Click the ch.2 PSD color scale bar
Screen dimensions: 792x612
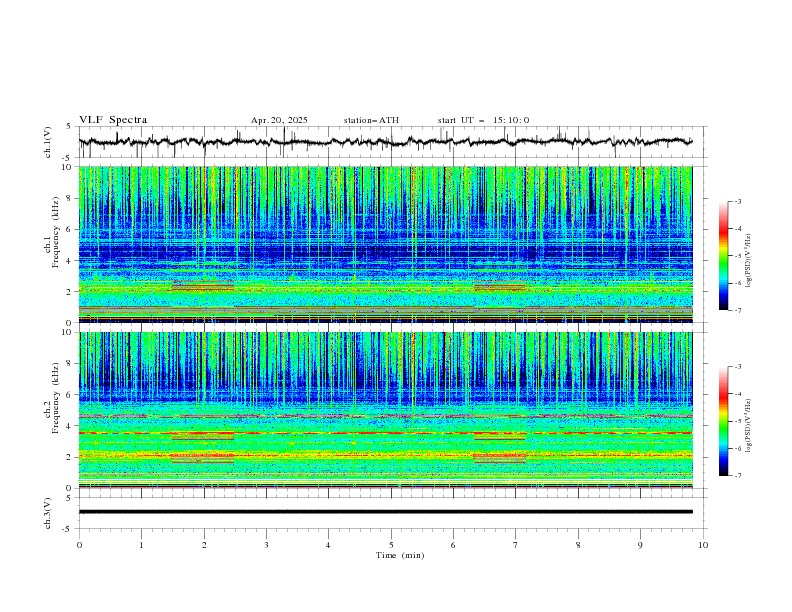point(724,421)
